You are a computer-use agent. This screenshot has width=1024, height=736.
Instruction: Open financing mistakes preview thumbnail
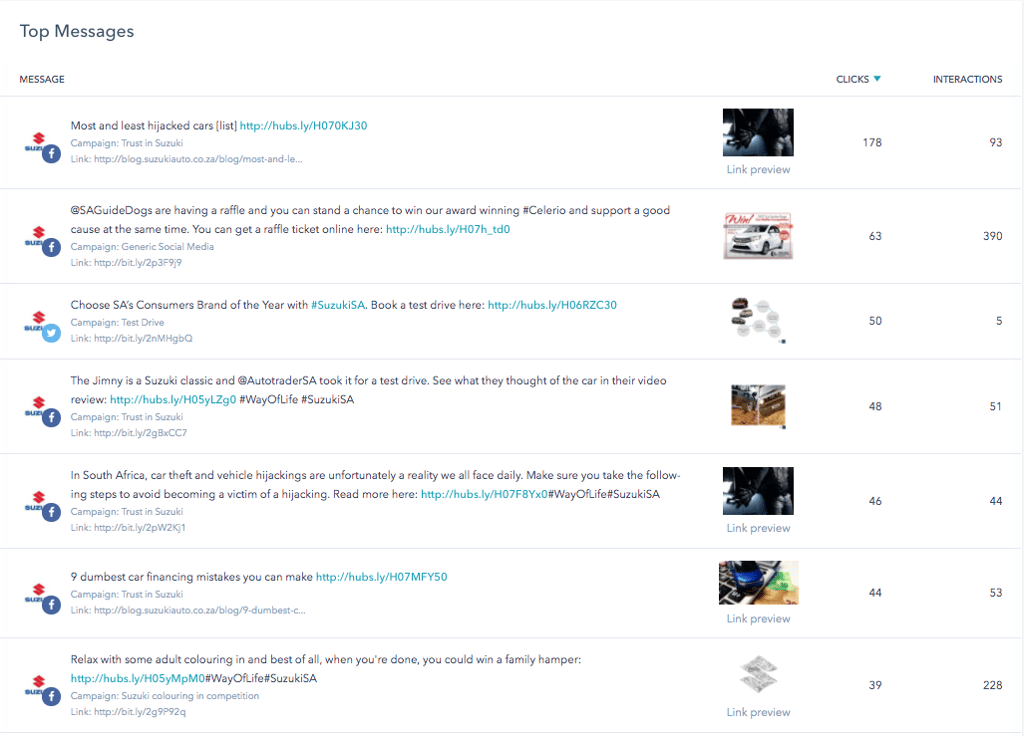pos(758,583)
